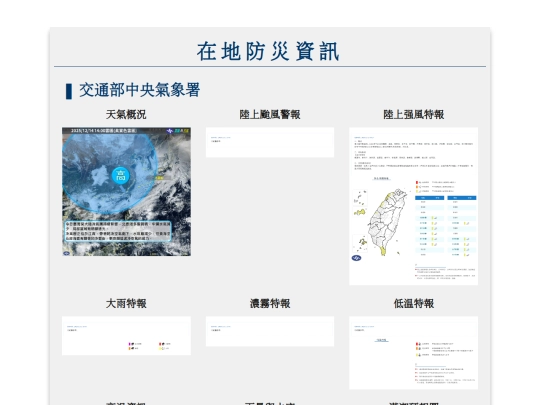Open the 大雨特報 preview panel

pyautogui.click(x=126, y=336)
